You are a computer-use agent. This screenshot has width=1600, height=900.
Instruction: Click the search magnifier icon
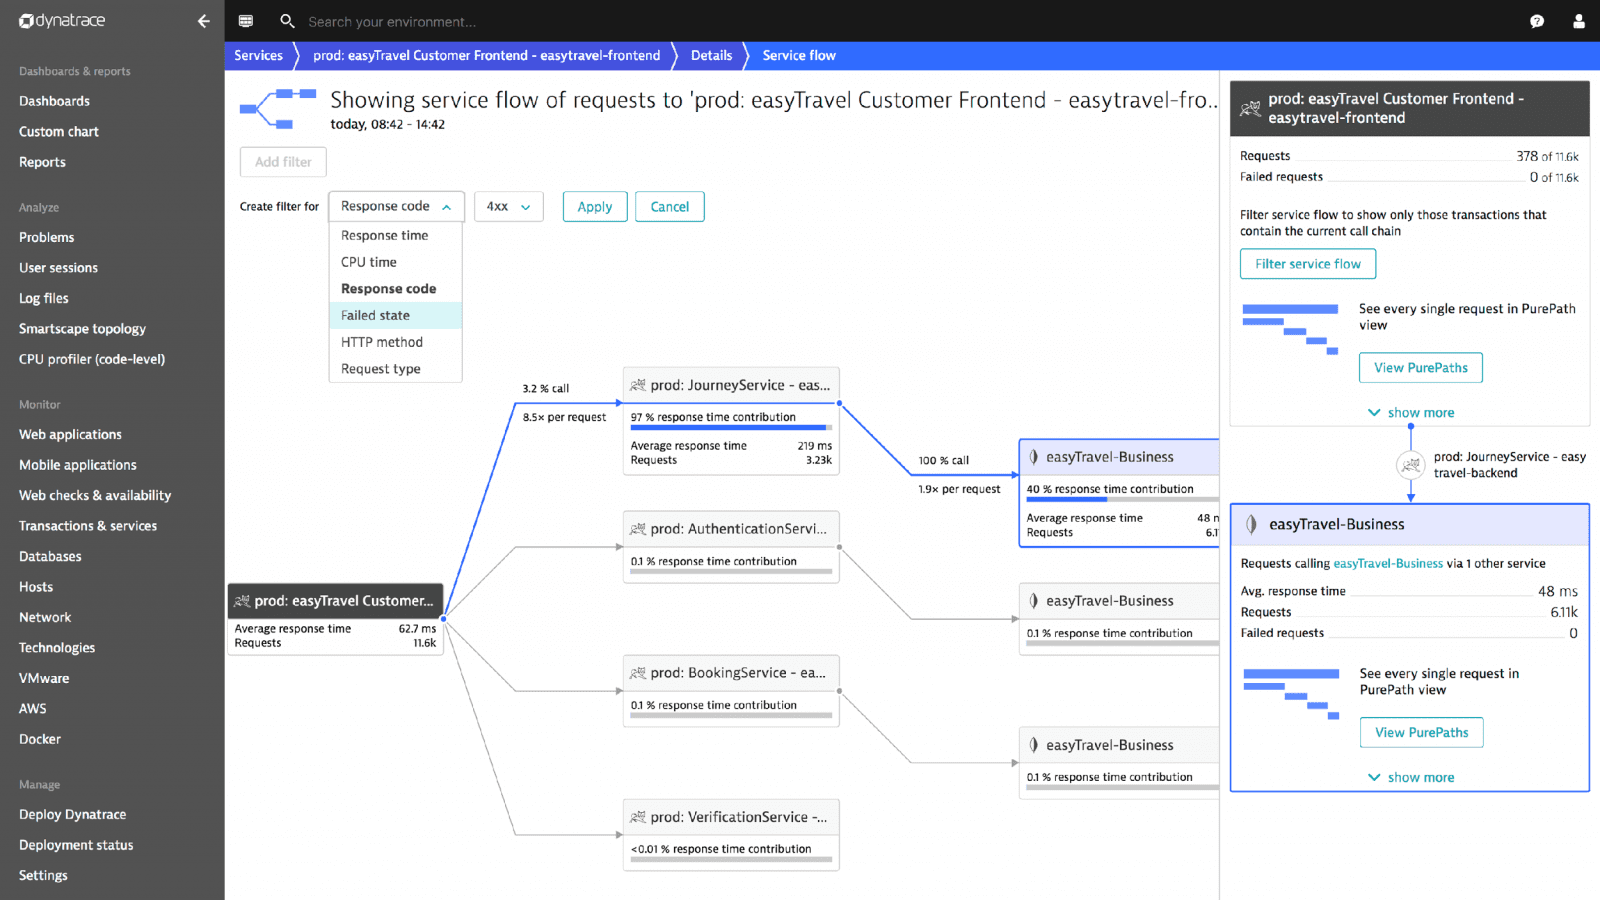click(287, 21)
